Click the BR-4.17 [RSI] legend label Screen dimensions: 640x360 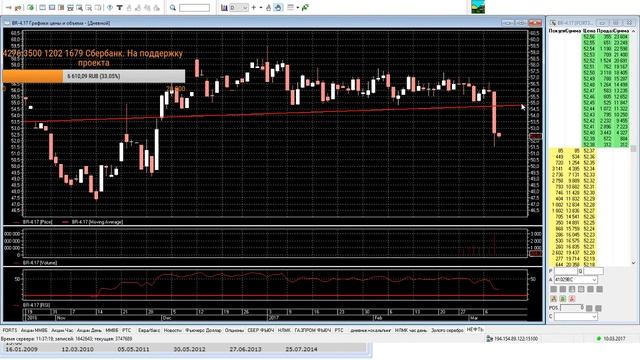36,305
